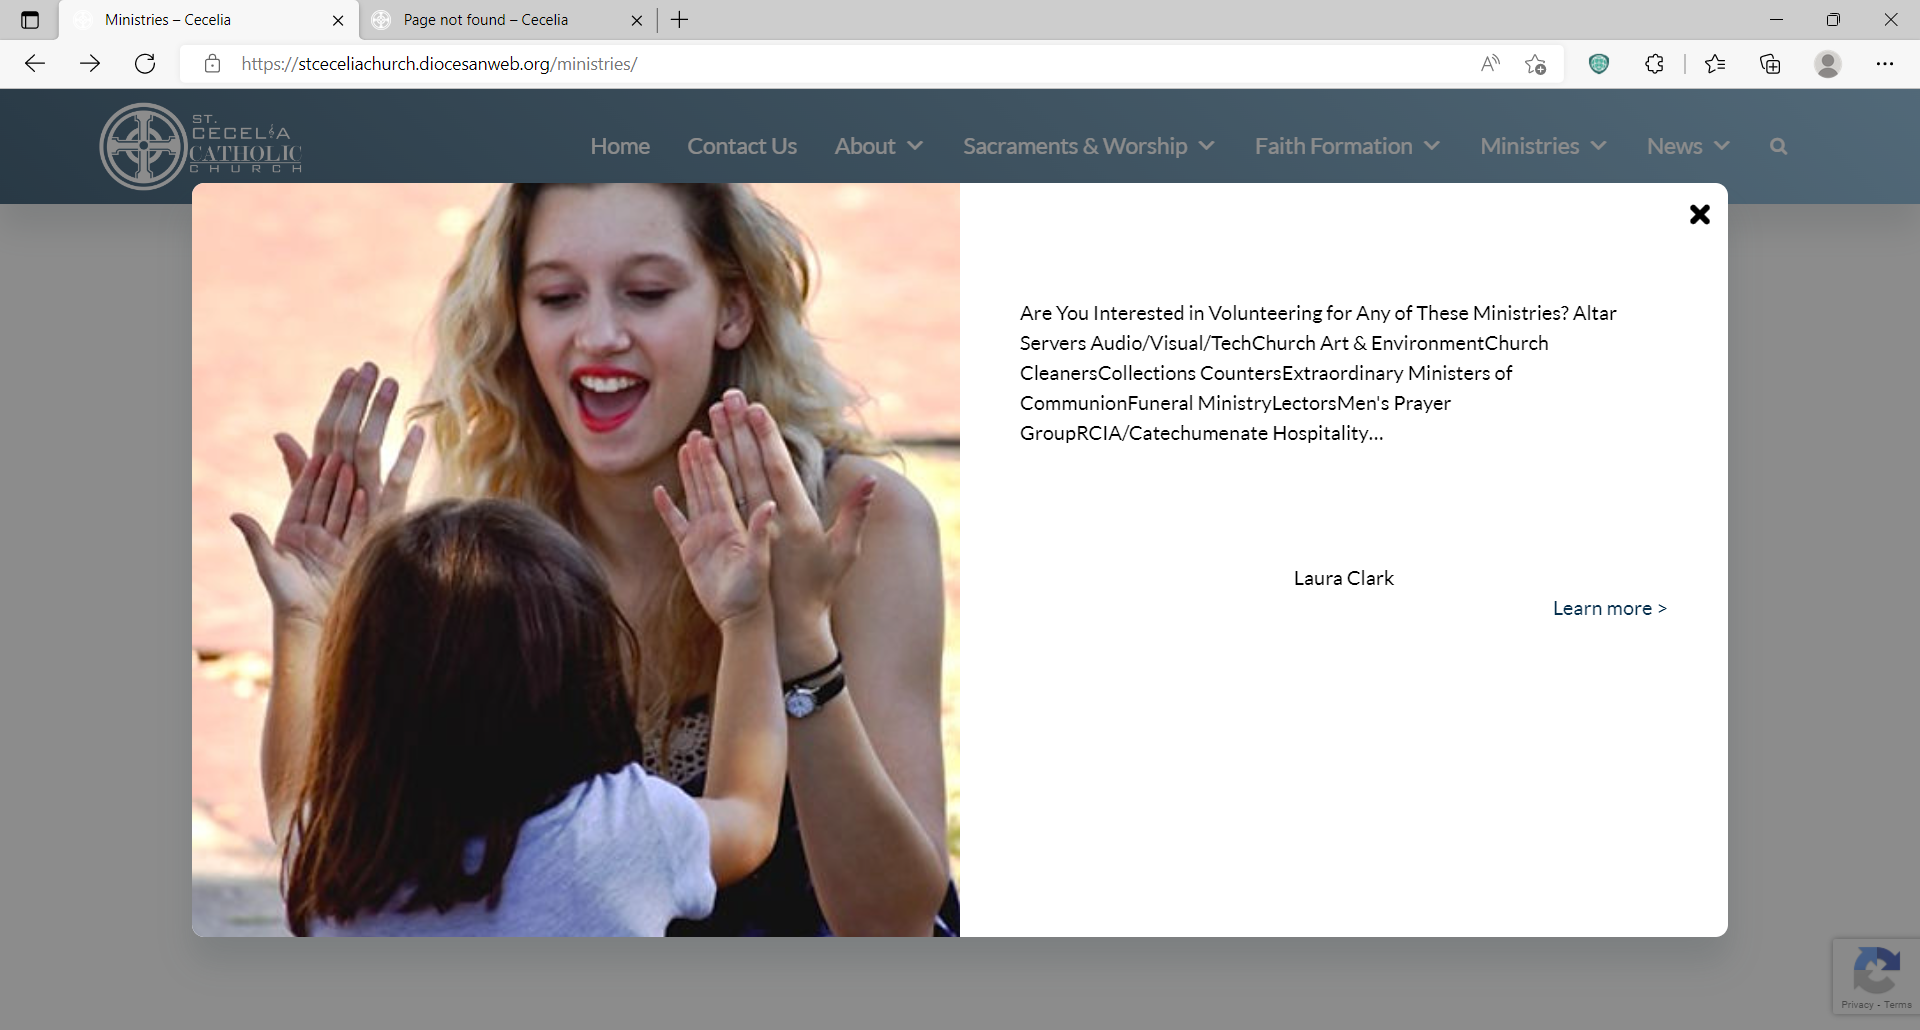The height and width of the screenshot is (1030, 1920).
Task: Expand the About dropdown menu
Action: pyautogui.click(x=878, y=146)
